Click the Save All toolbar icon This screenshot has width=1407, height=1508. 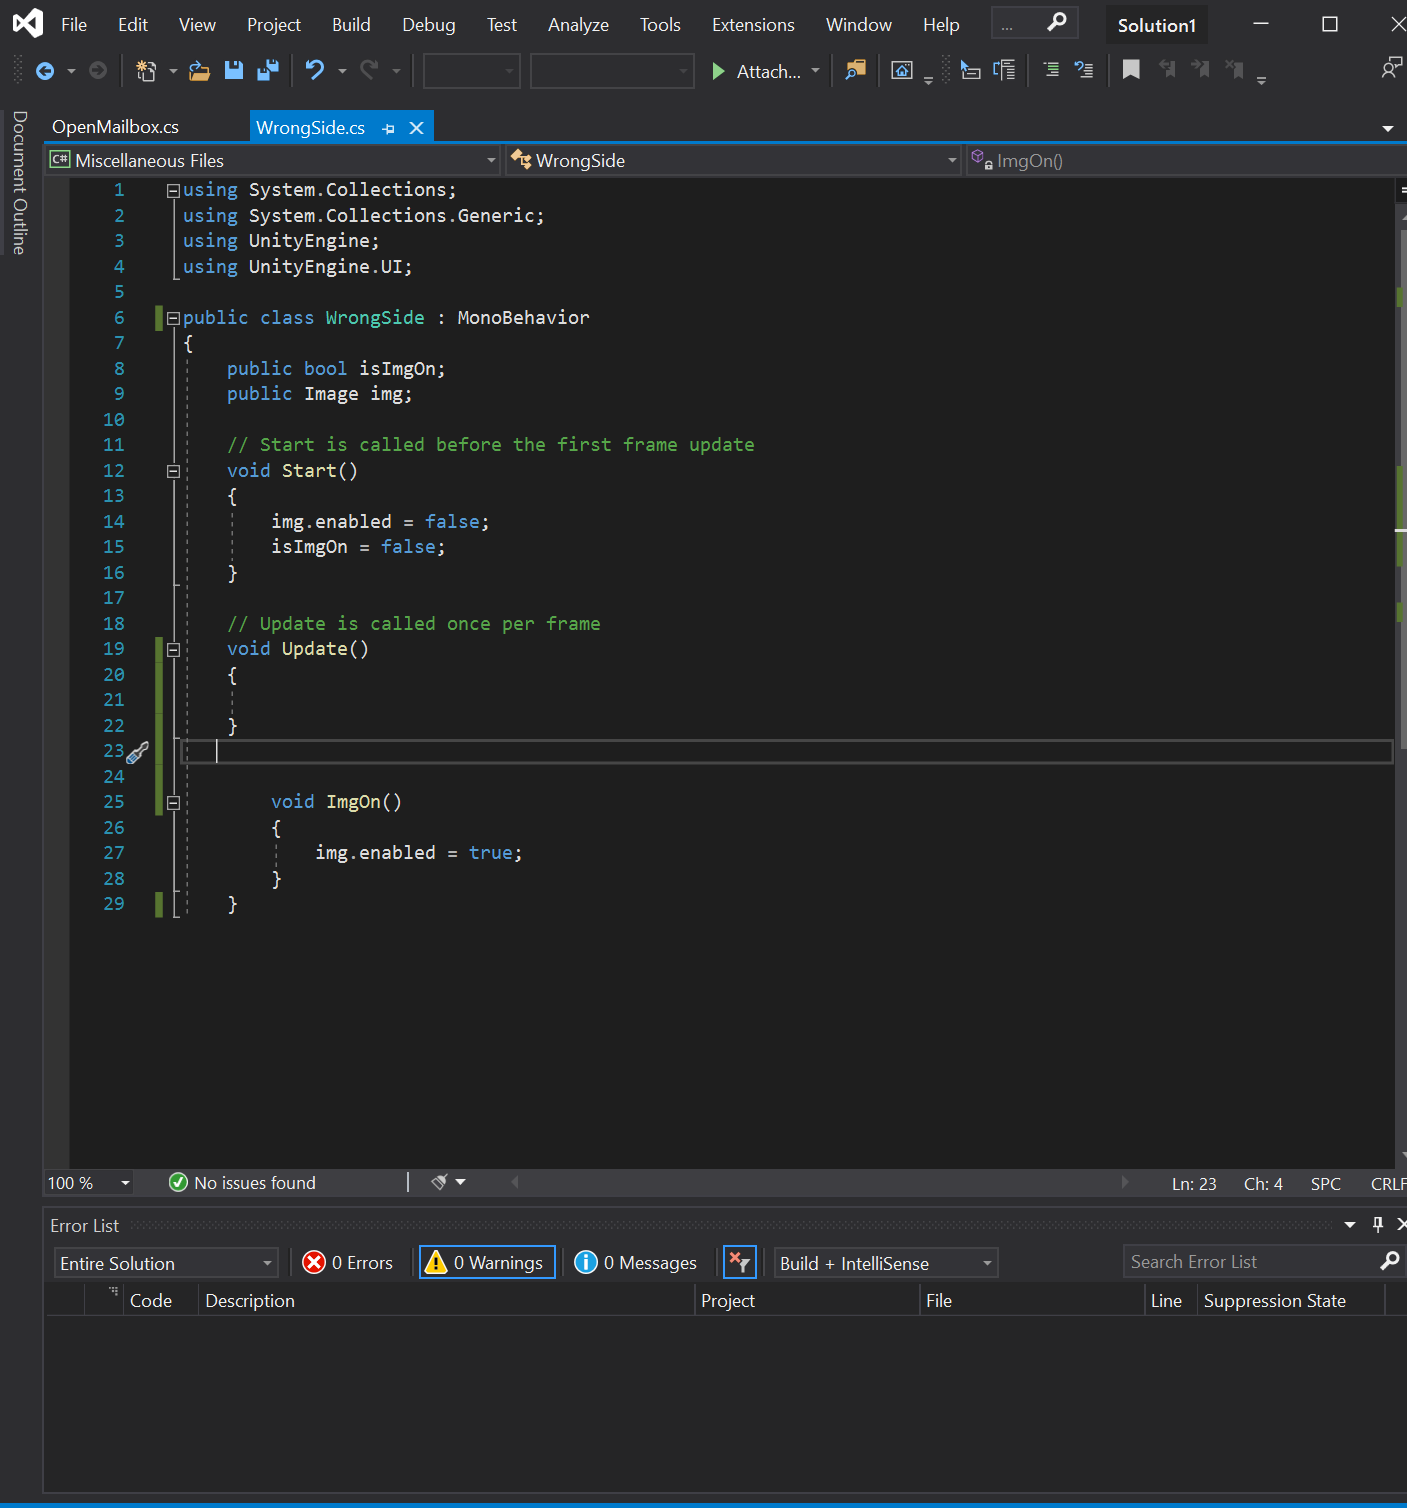click(x=267, y=70)
